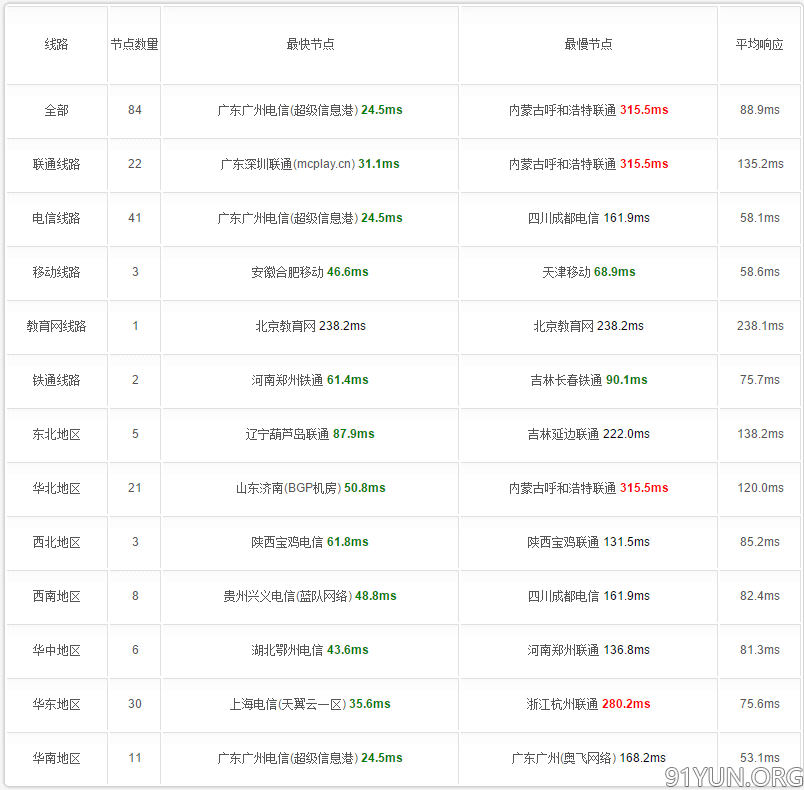
Task: Click 河南郑州铁通 61.4ms cell
Action: click(x=310, y=380)
